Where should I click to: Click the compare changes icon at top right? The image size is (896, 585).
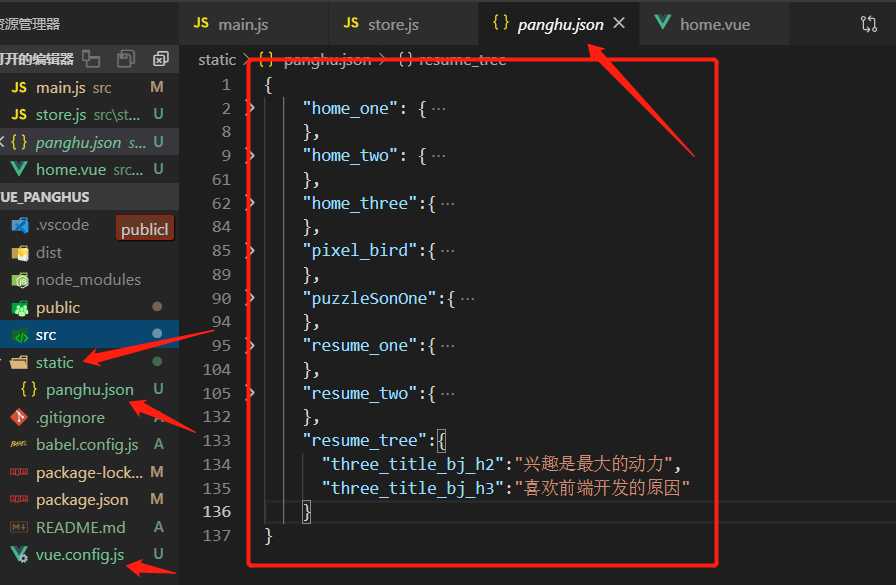point(869,23)
